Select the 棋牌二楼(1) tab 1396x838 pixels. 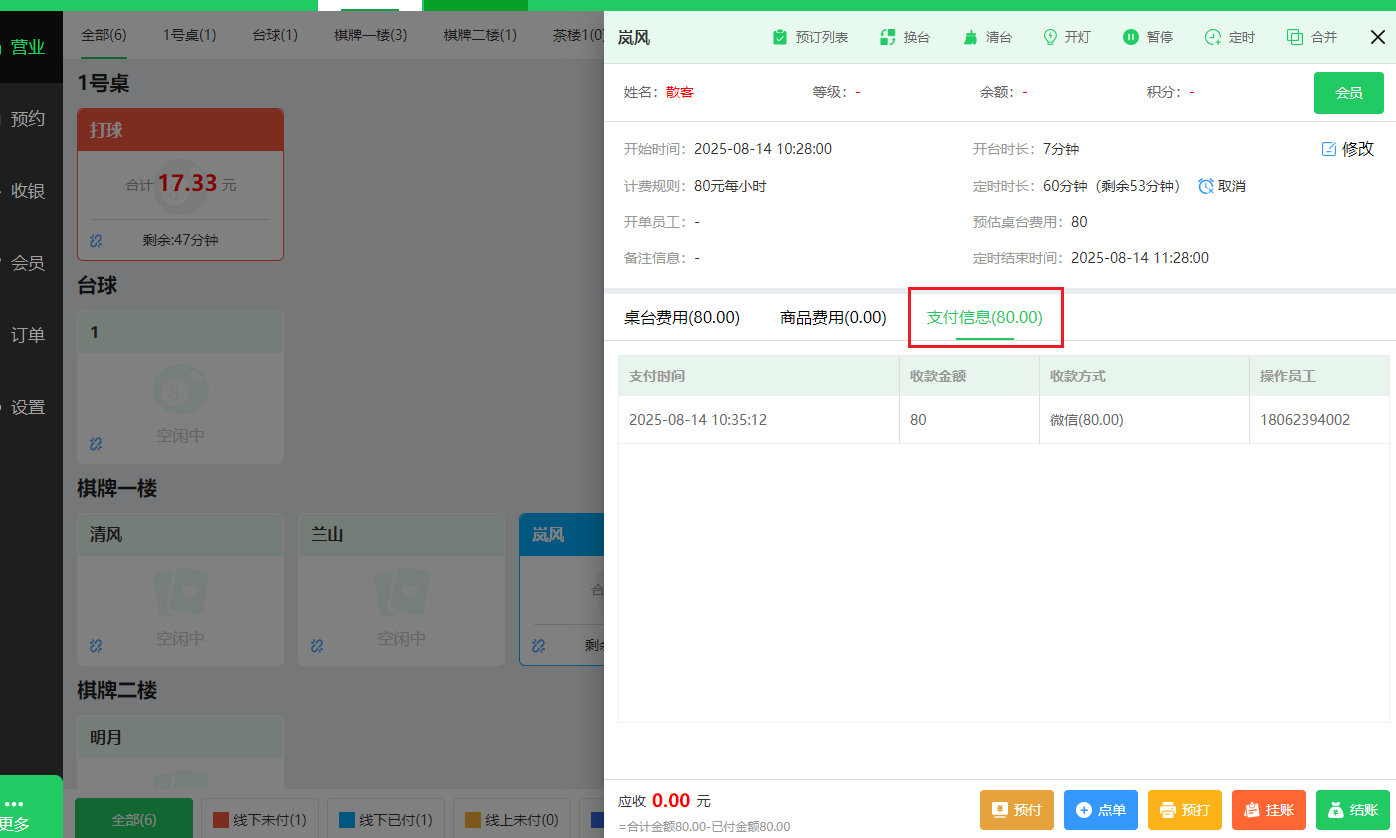click(479, 33)
